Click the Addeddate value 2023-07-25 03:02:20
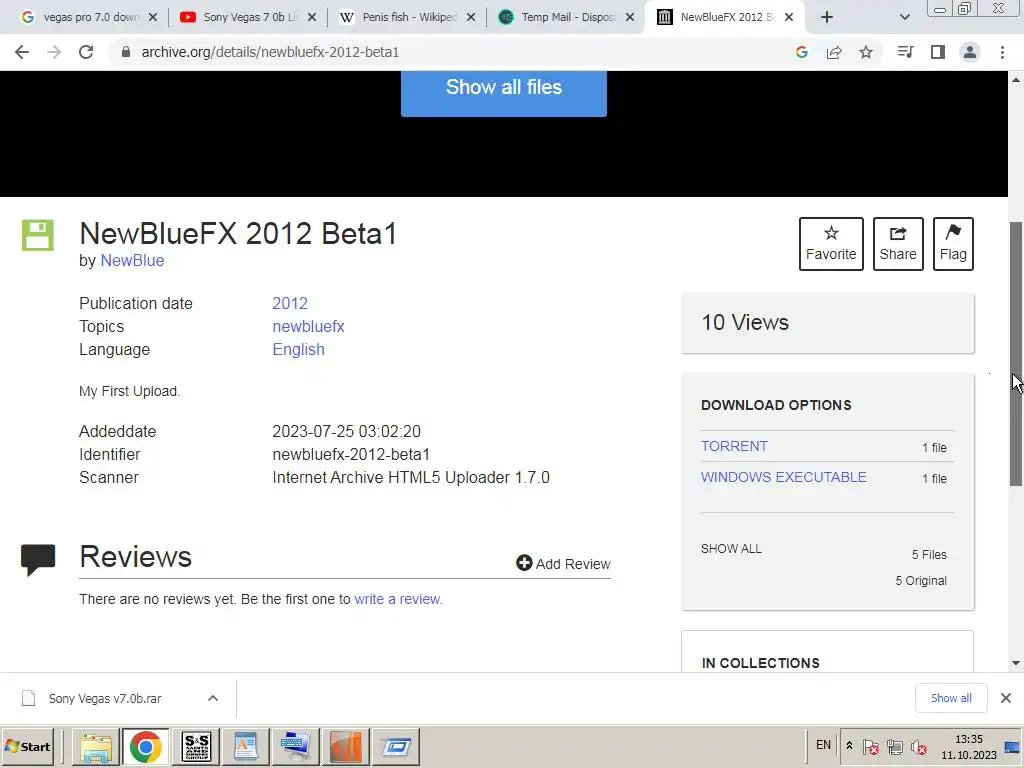Screen dimensions: 1024x768 (347, 432)
